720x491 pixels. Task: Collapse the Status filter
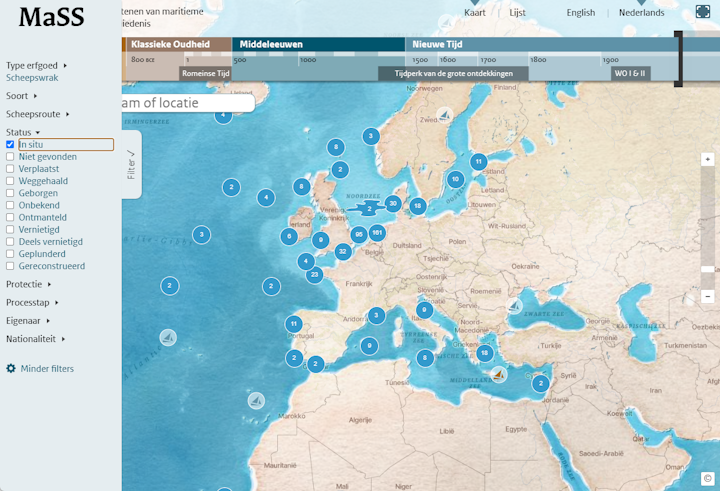click(22, 132)
